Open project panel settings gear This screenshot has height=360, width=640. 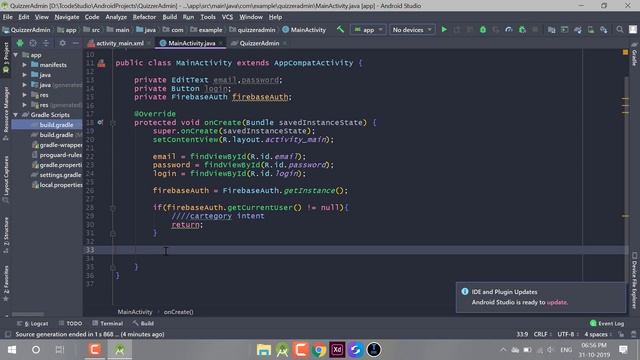62,43
